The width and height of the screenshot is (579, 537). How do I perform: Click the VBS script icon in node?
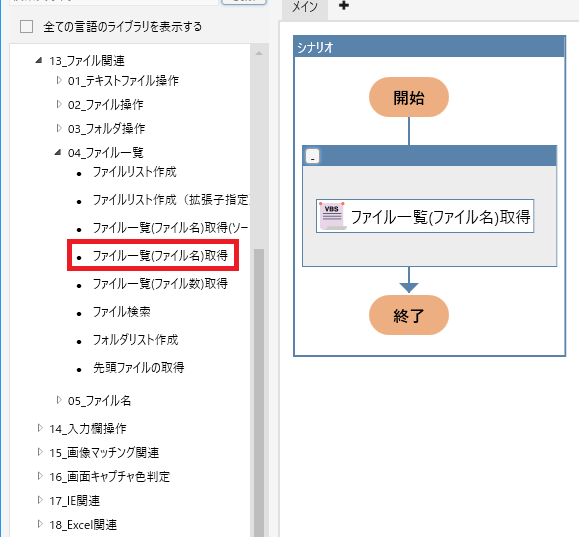coord(332,216)
